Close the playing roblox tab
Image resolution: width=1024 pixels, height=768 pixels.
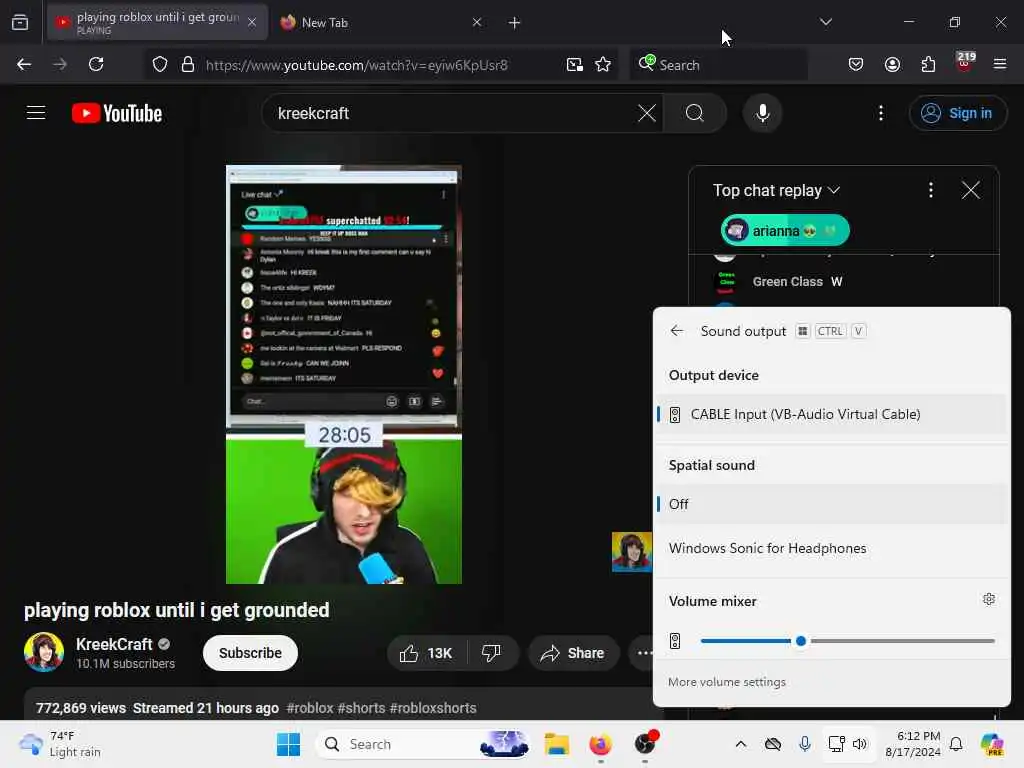(251, 22)
